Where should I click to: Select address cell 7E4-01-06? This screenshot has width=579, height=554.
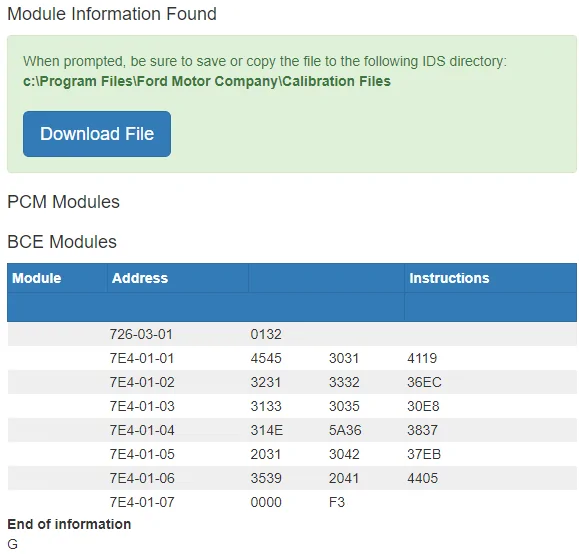click(x=142, y=478)
